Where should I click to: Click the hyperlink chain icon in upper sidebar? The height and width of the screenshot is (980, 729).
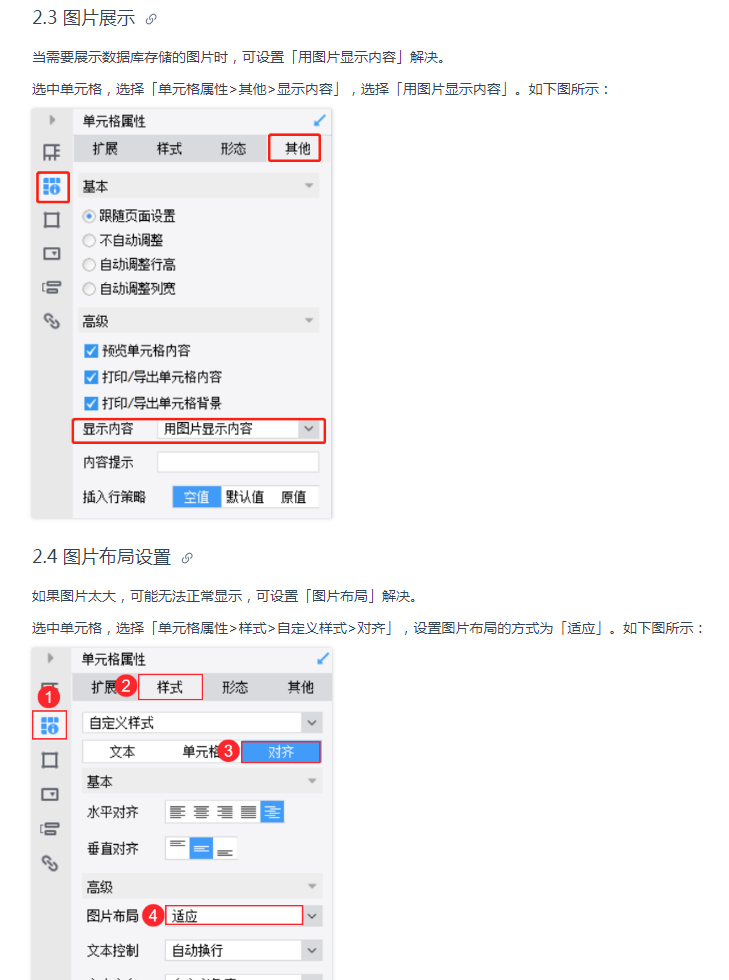point(51,321)
